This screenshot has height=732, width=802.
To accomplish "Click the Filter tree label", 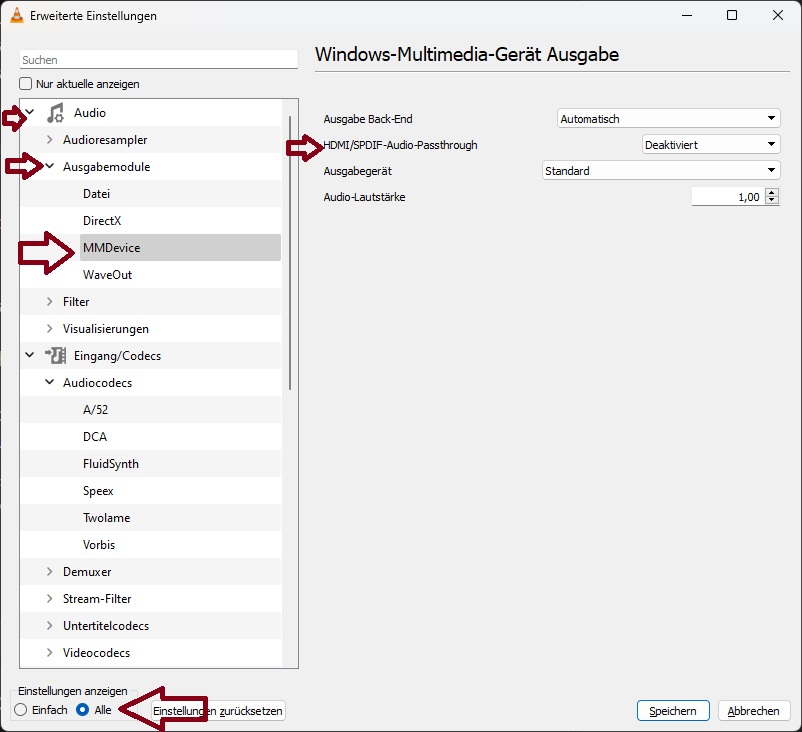I will (76, 302).
